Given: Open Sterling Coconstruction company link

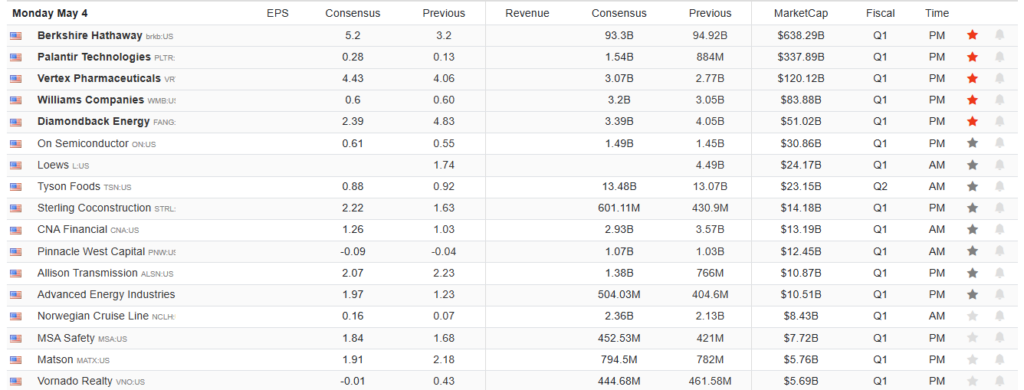Looking at the screenshot, I should (94, 208).
